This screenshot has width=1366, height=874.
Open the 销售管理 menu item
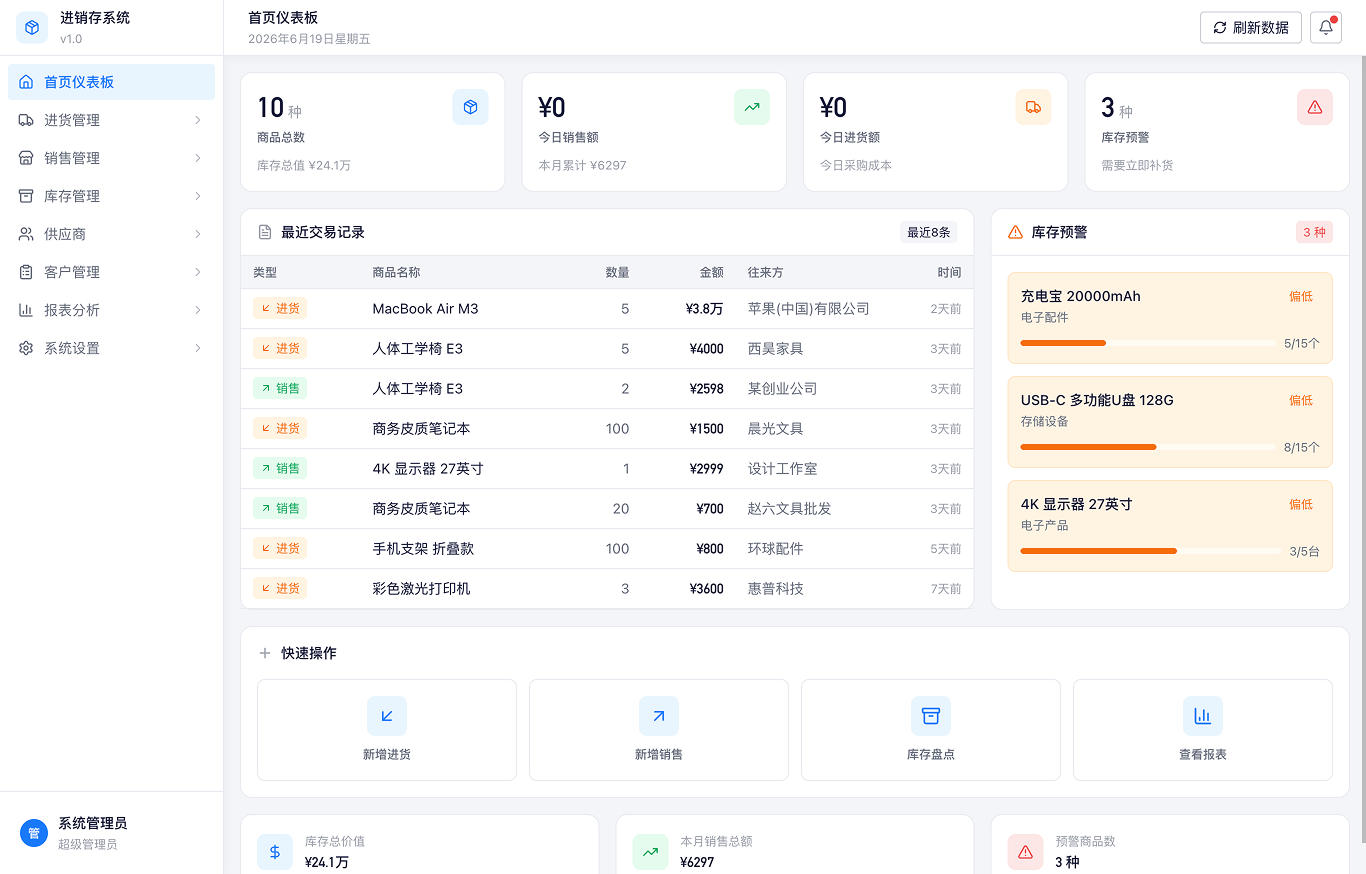[111, 158]
